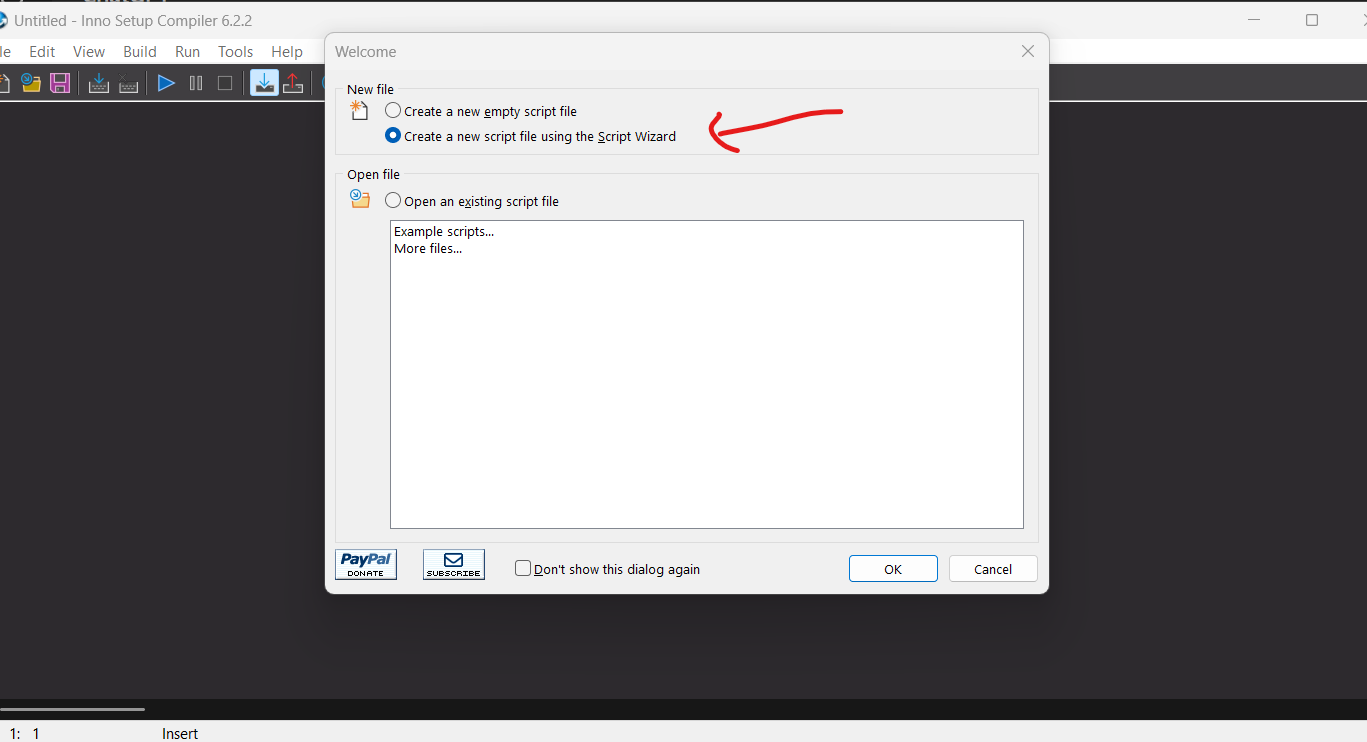
Task: Close the Welcome dialog with the X
Action: [1028, 51]
